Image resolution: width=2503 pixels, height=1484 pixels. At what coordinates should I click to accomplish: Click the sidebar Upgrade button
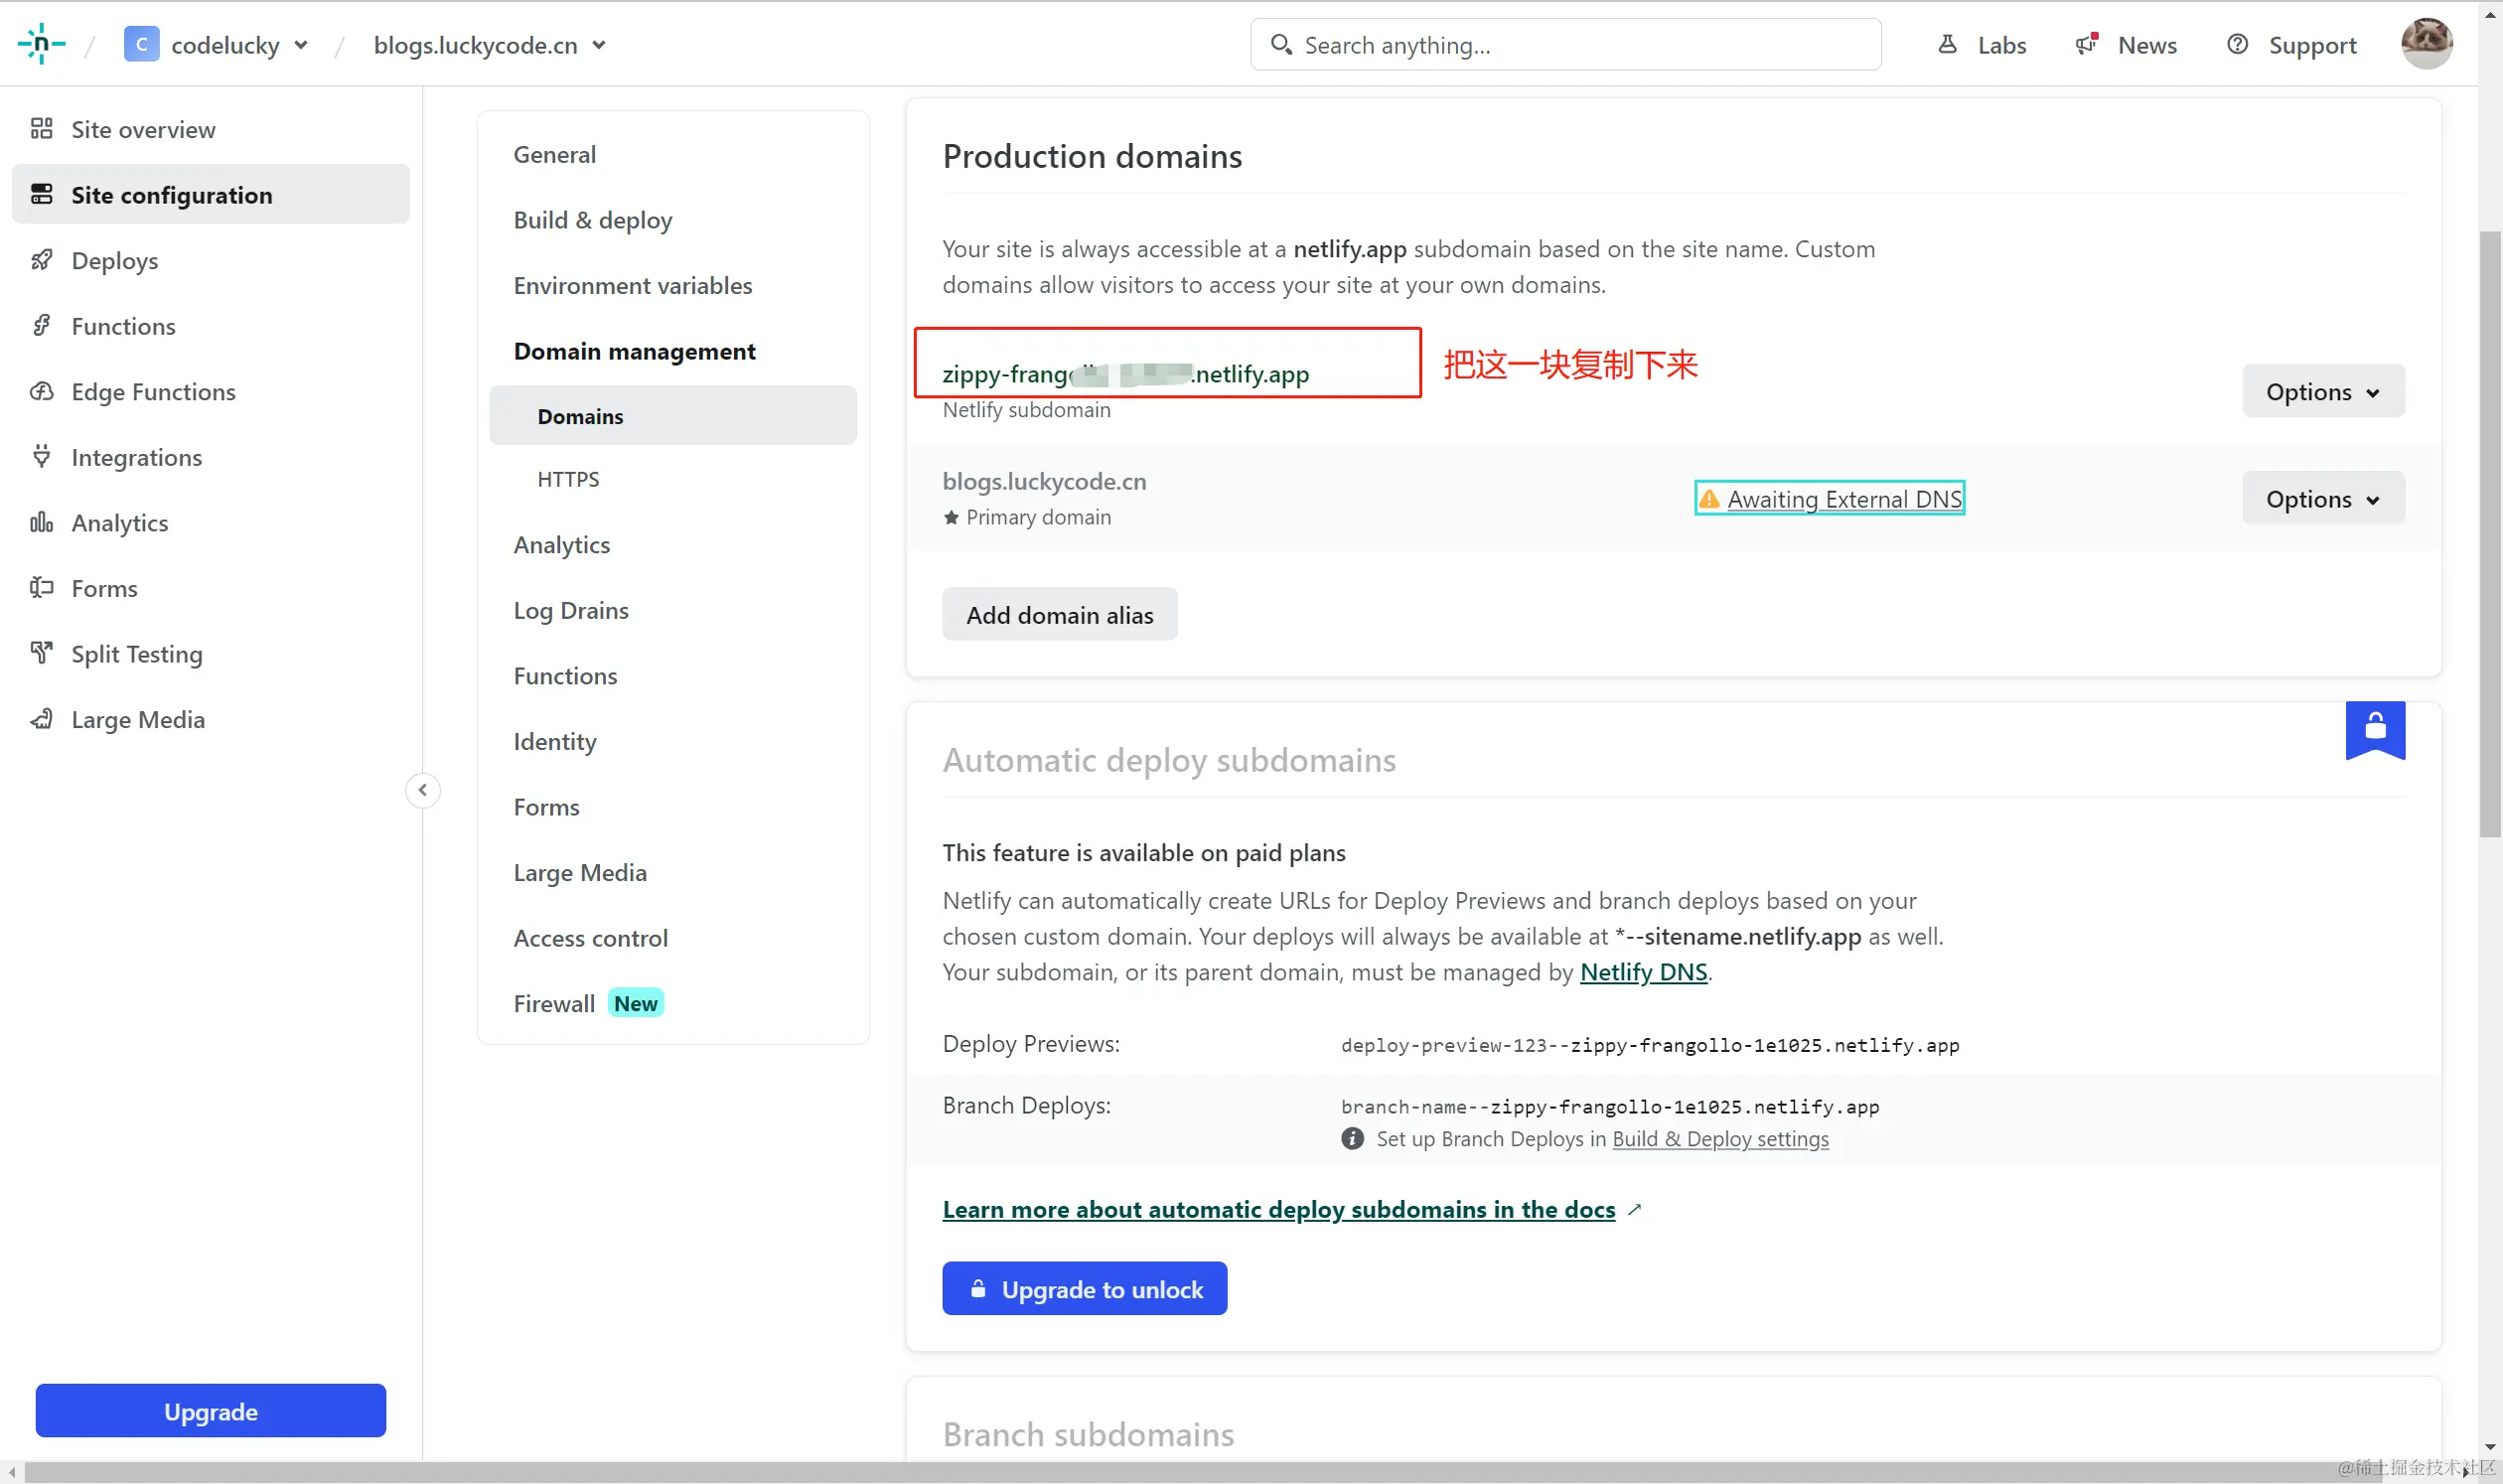click(210, 1411)
